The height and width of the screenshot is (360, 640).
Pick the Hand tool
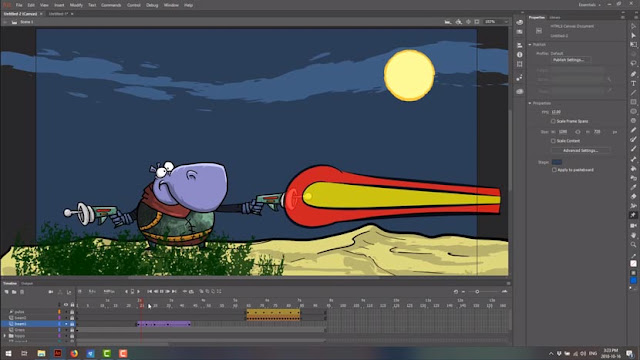(633, 236)
